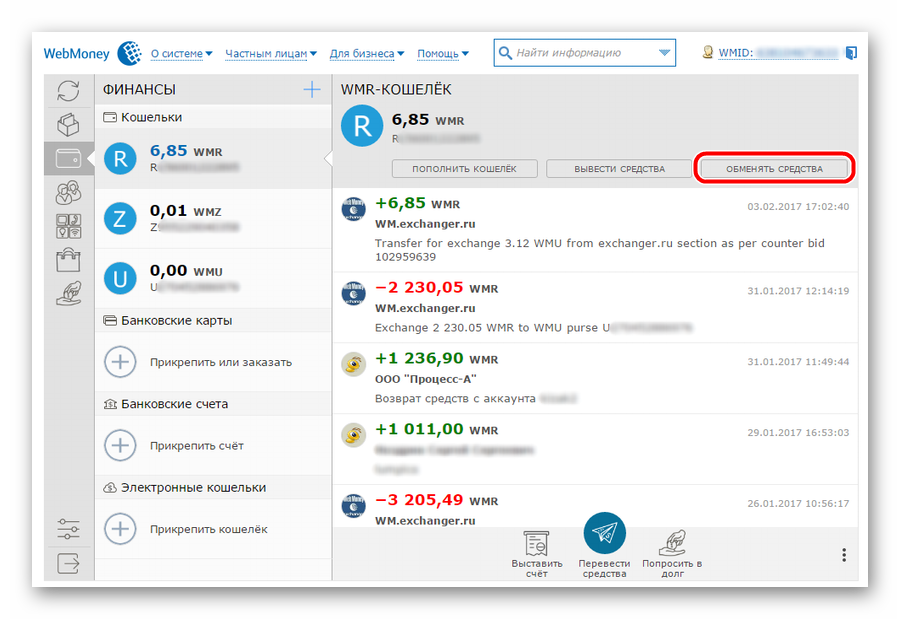This screenshot has height=619, width=900.
Task: Select the R wallet circle icon in list
Action: (x=120, y=158)
